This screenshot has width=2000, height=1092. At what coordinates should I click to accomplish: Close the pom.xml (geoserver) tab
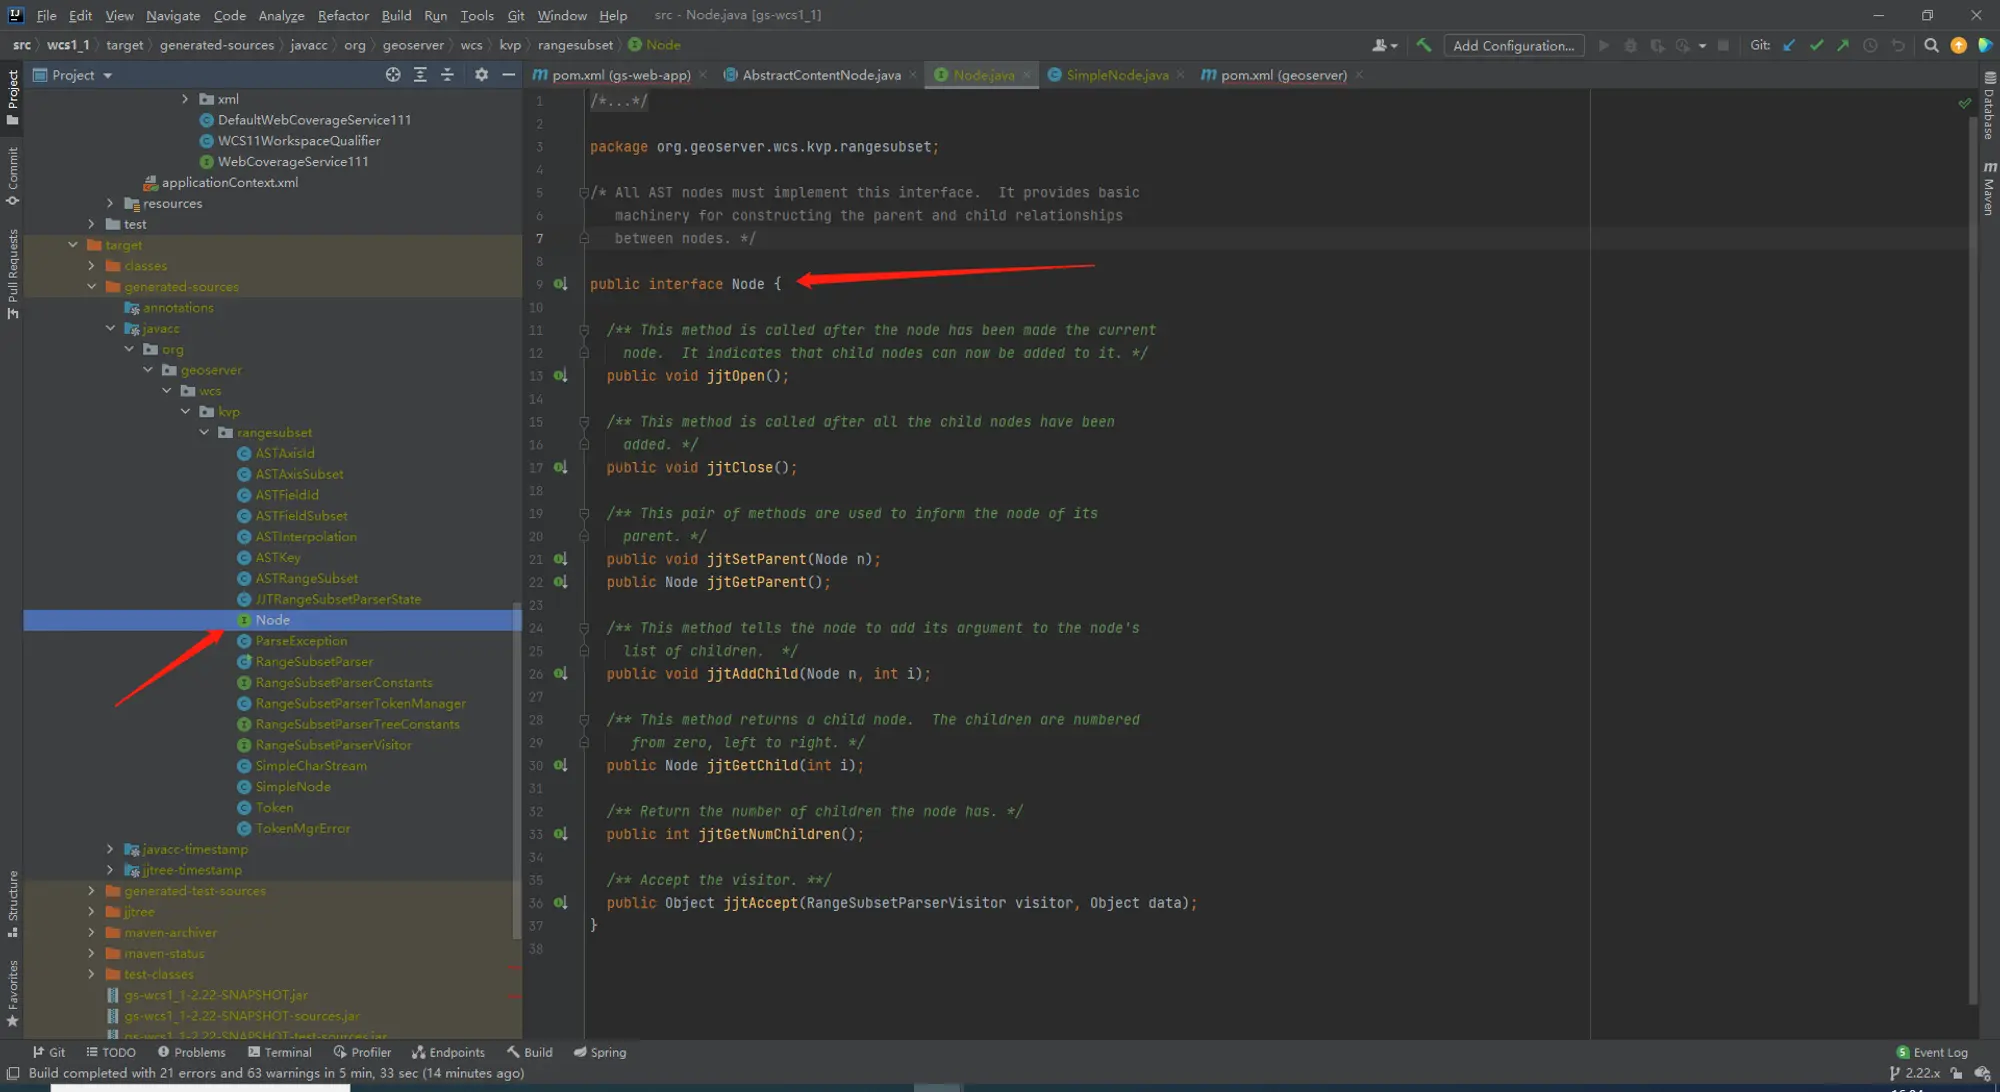[x=1359, y=75]
